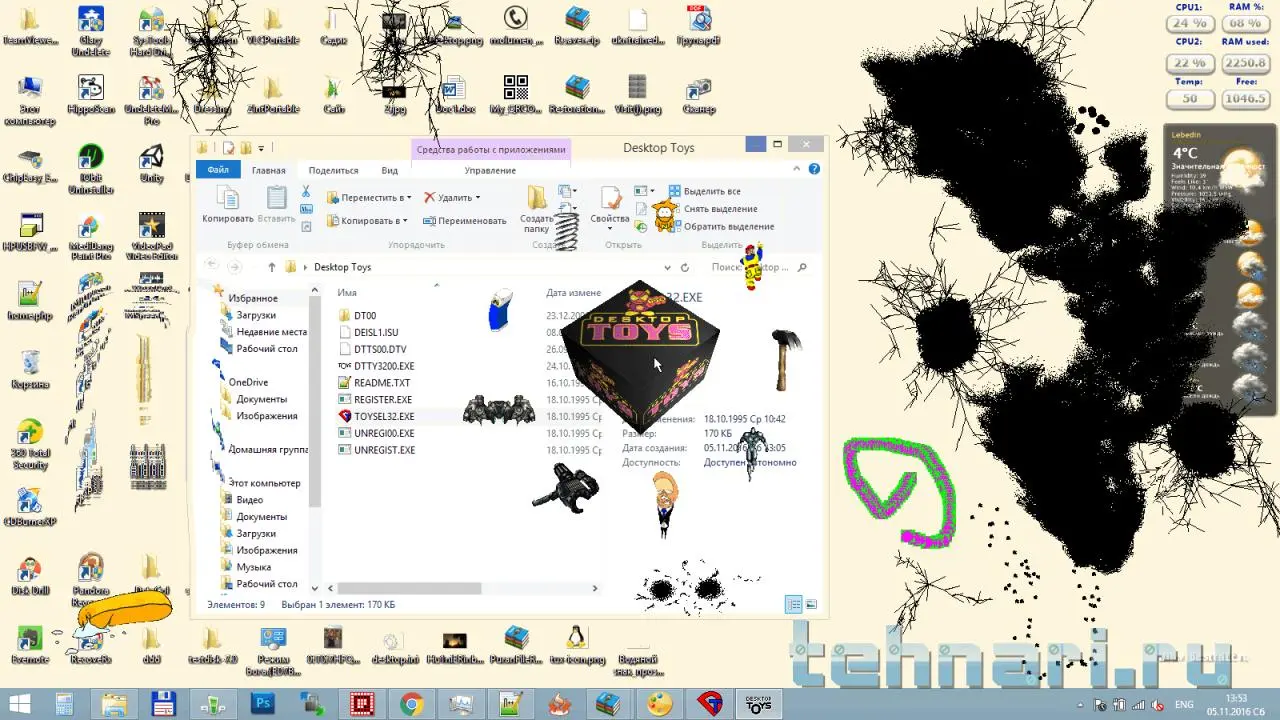This screenshot has height=720, width=1280.
Task: Click the Свойства (Properties) ribbon icon
Action: pos(610,204)
